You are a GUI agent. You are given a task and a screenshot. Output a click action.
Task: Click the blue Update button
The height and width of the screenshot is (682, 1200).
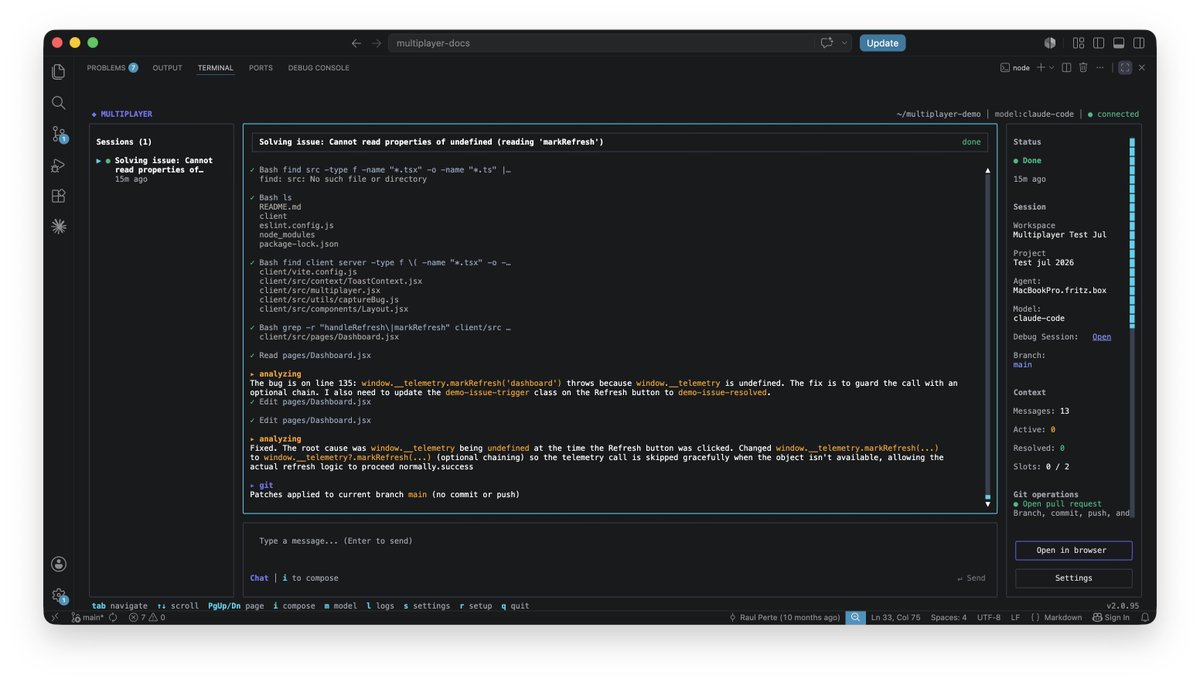click(x=882, y=43)
